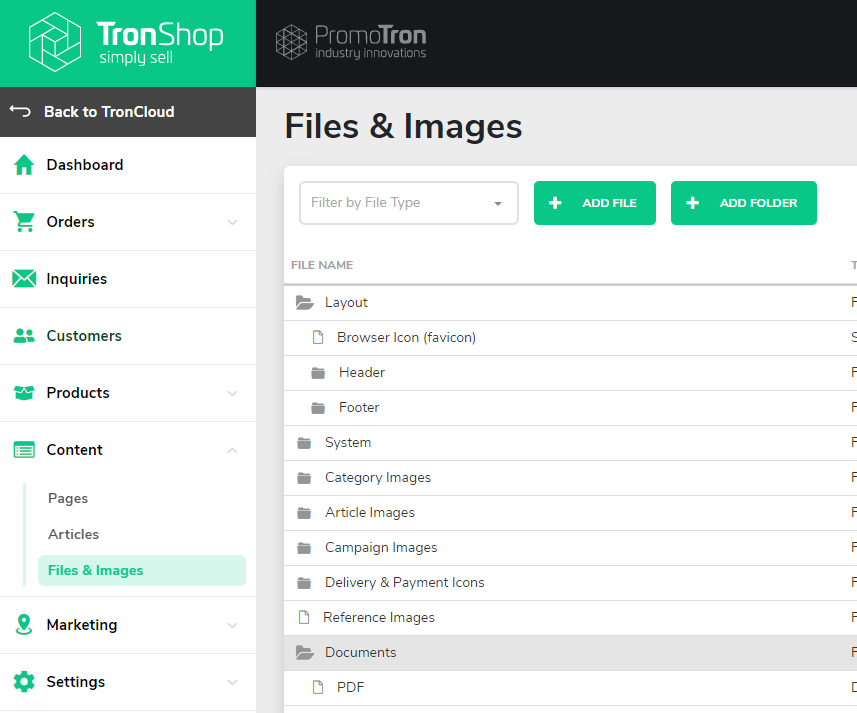Click the Customers people icon
The image size is (857, 713).
pyautogui.click(x=24, y=336)
